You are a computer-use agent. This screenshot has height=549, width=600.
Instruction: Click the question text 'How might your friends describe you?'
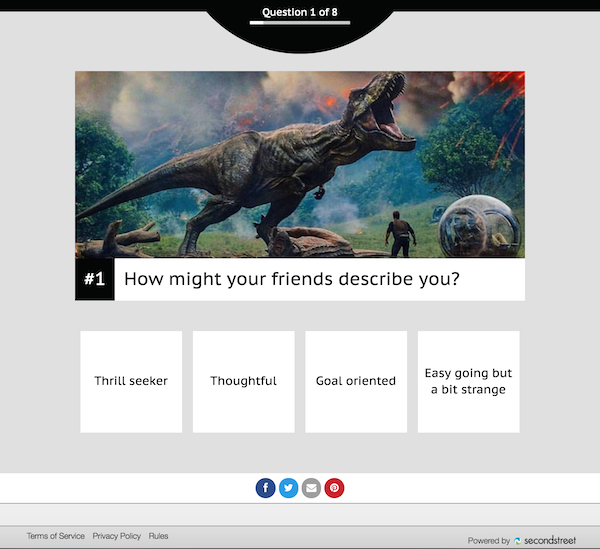coord(292,279)
